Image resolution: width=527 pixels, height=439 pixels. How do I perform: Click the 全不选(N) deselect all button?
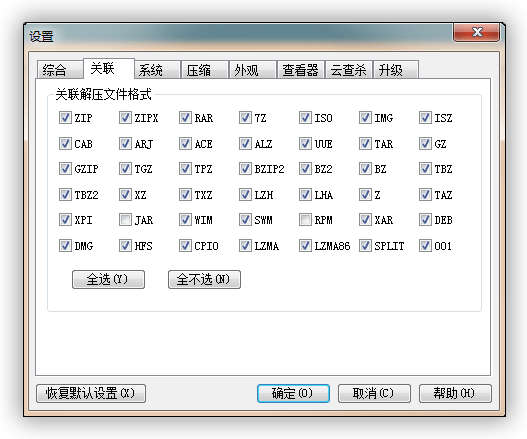click(x=204, y=279)
